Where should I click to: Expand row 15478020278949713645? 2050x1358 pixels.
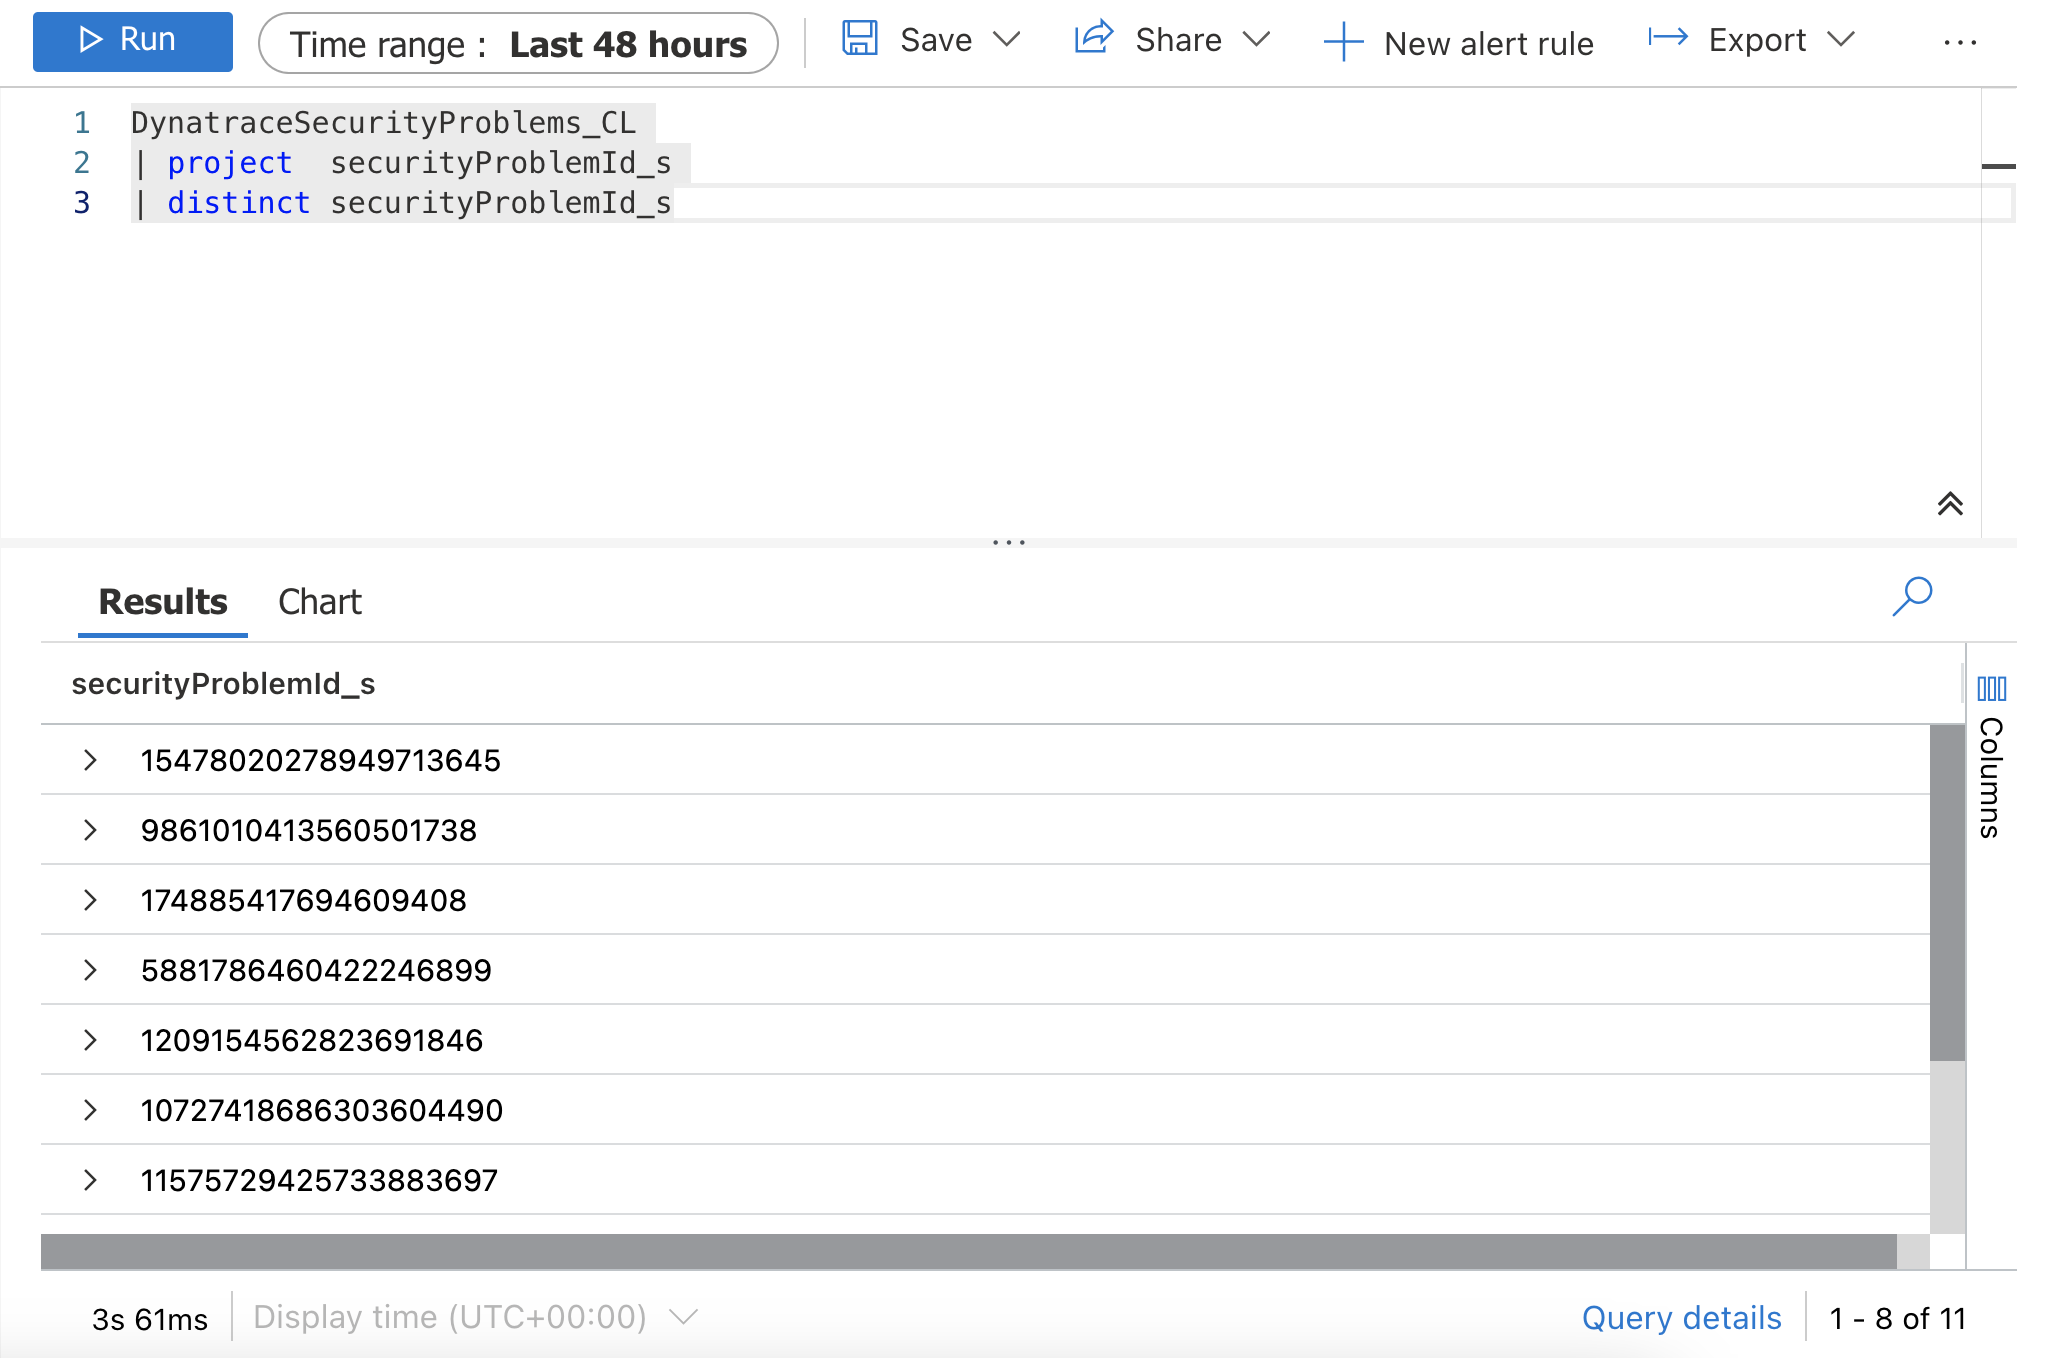click(91, 760)
